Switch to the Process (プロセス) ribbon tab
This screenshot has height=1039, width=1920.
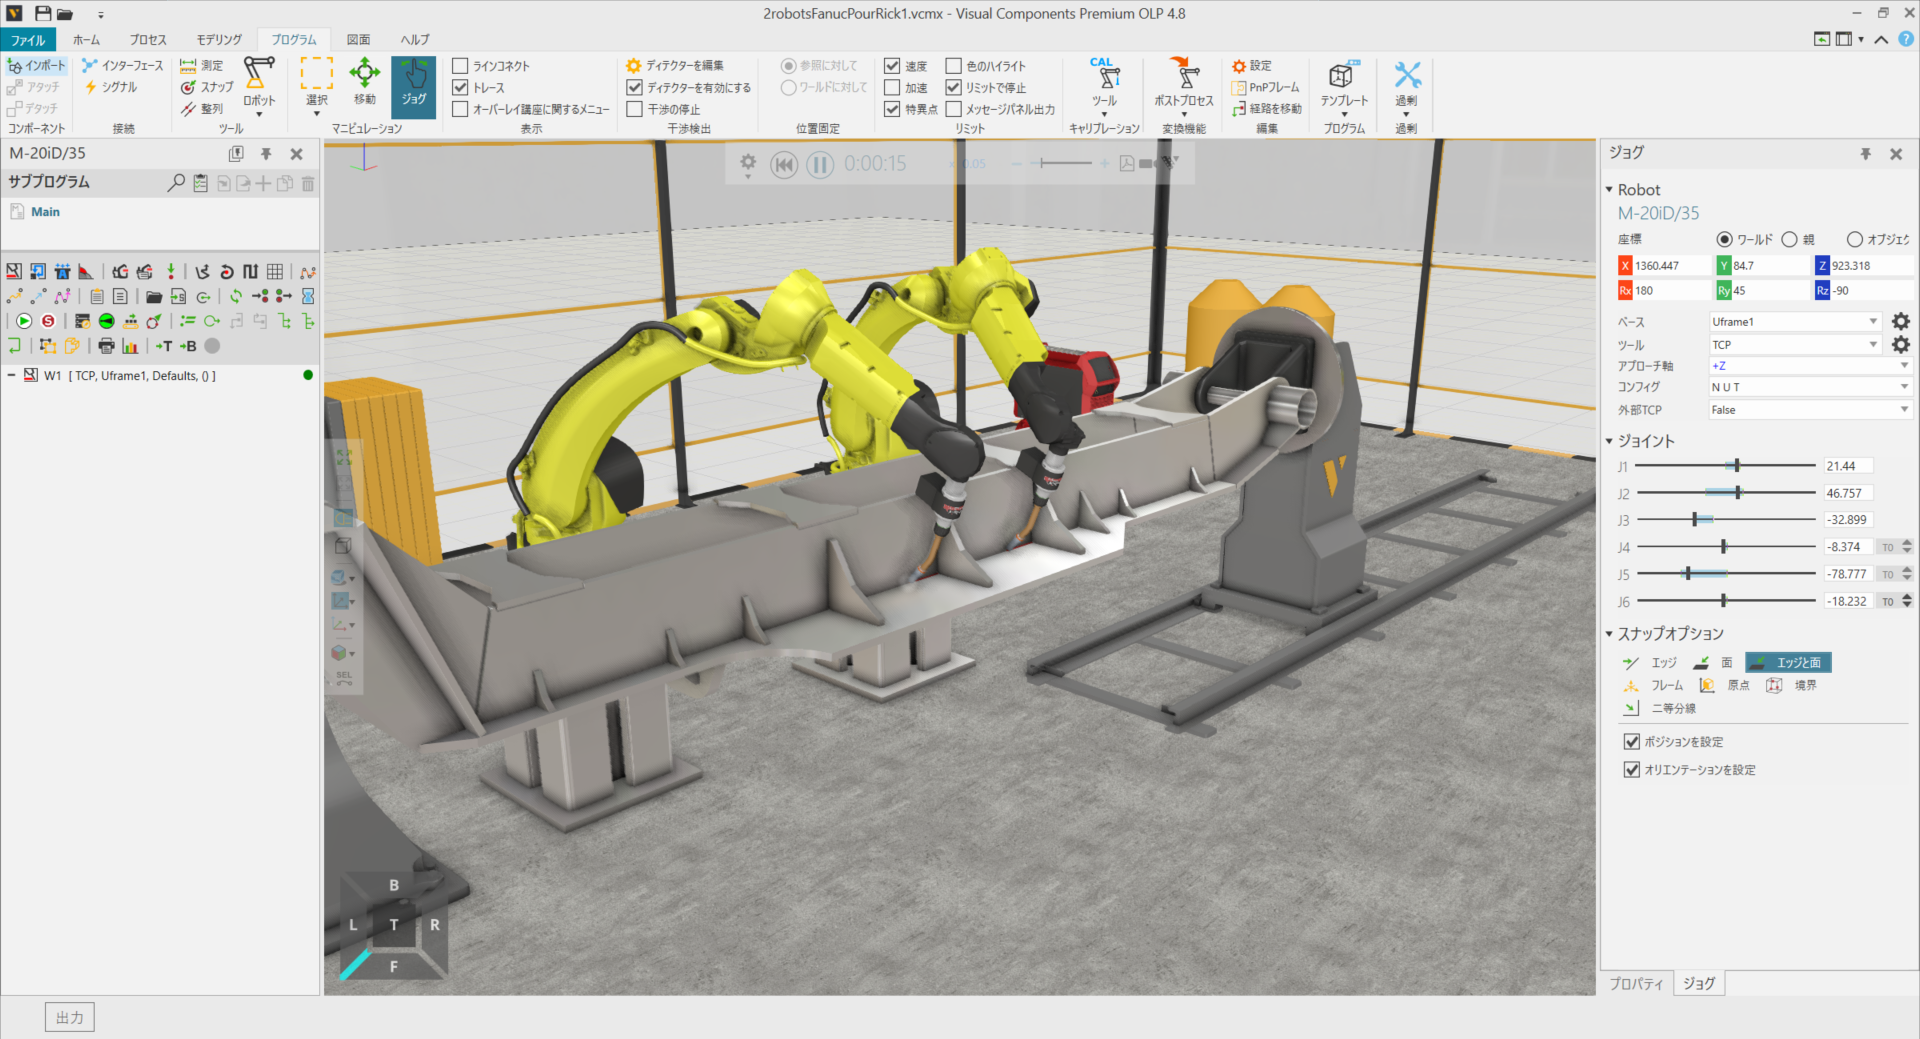click(148, 40)
